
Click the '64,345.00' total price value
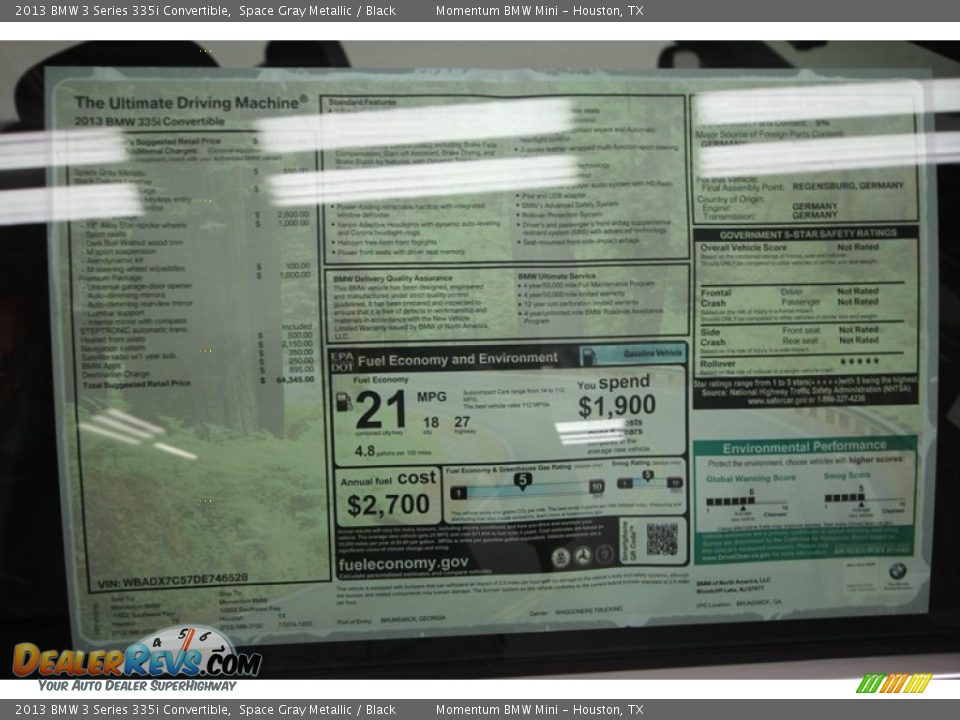pyautogui.click(x=295, y=380)
